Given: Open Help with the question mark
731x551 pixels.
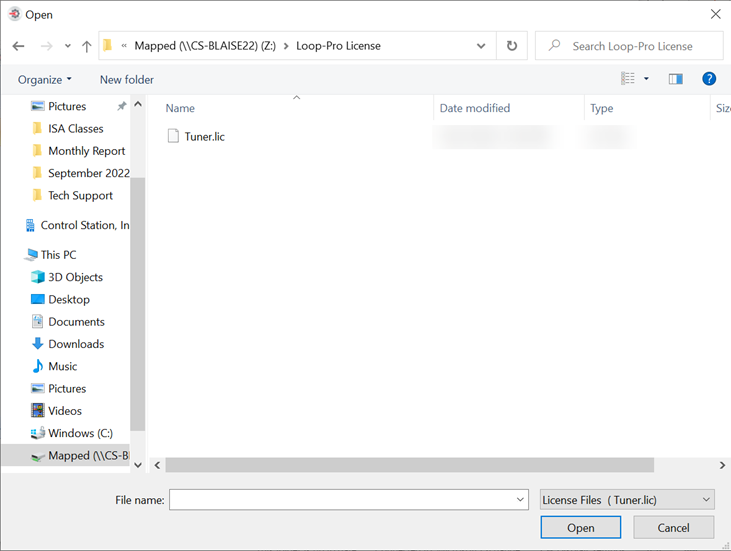Looking at the screenshot, I should [709, 79].
